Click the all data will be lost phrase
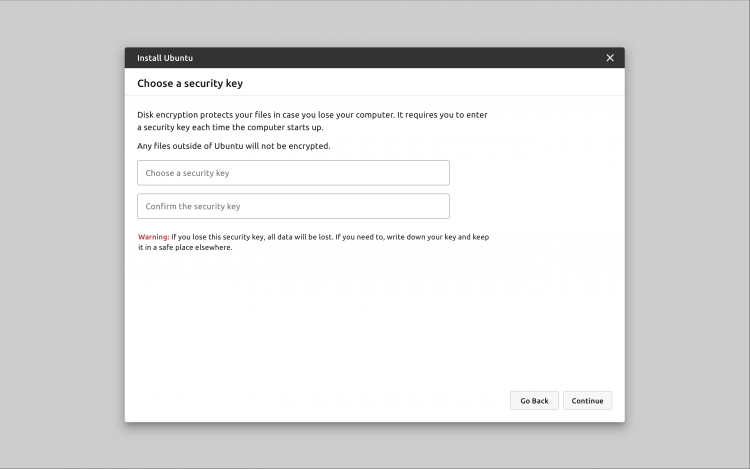Image resolution: width=750 pixels, height=469 pixels. tap(300, 237)
